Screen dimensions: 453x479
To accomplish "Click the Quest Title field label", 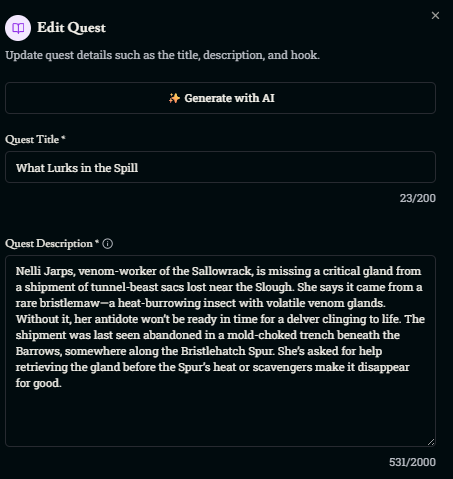I will [x=35, y=139].
